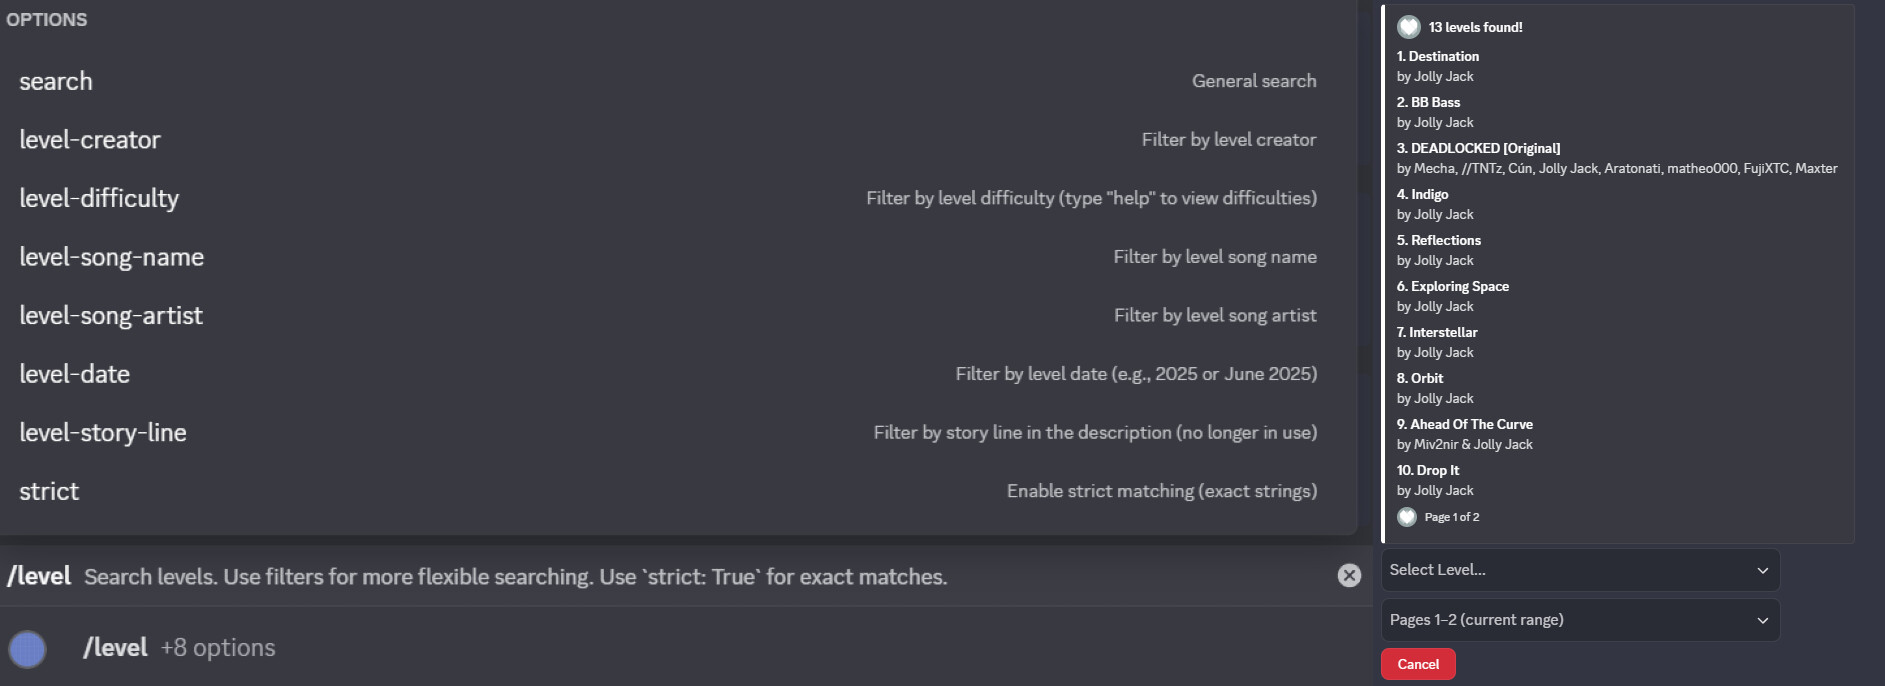Click the '9. Ahead Of The Curve' level title
The width and height of the screenshot is (1885, 686).
pyautogui.click(x=1464, y=424)
